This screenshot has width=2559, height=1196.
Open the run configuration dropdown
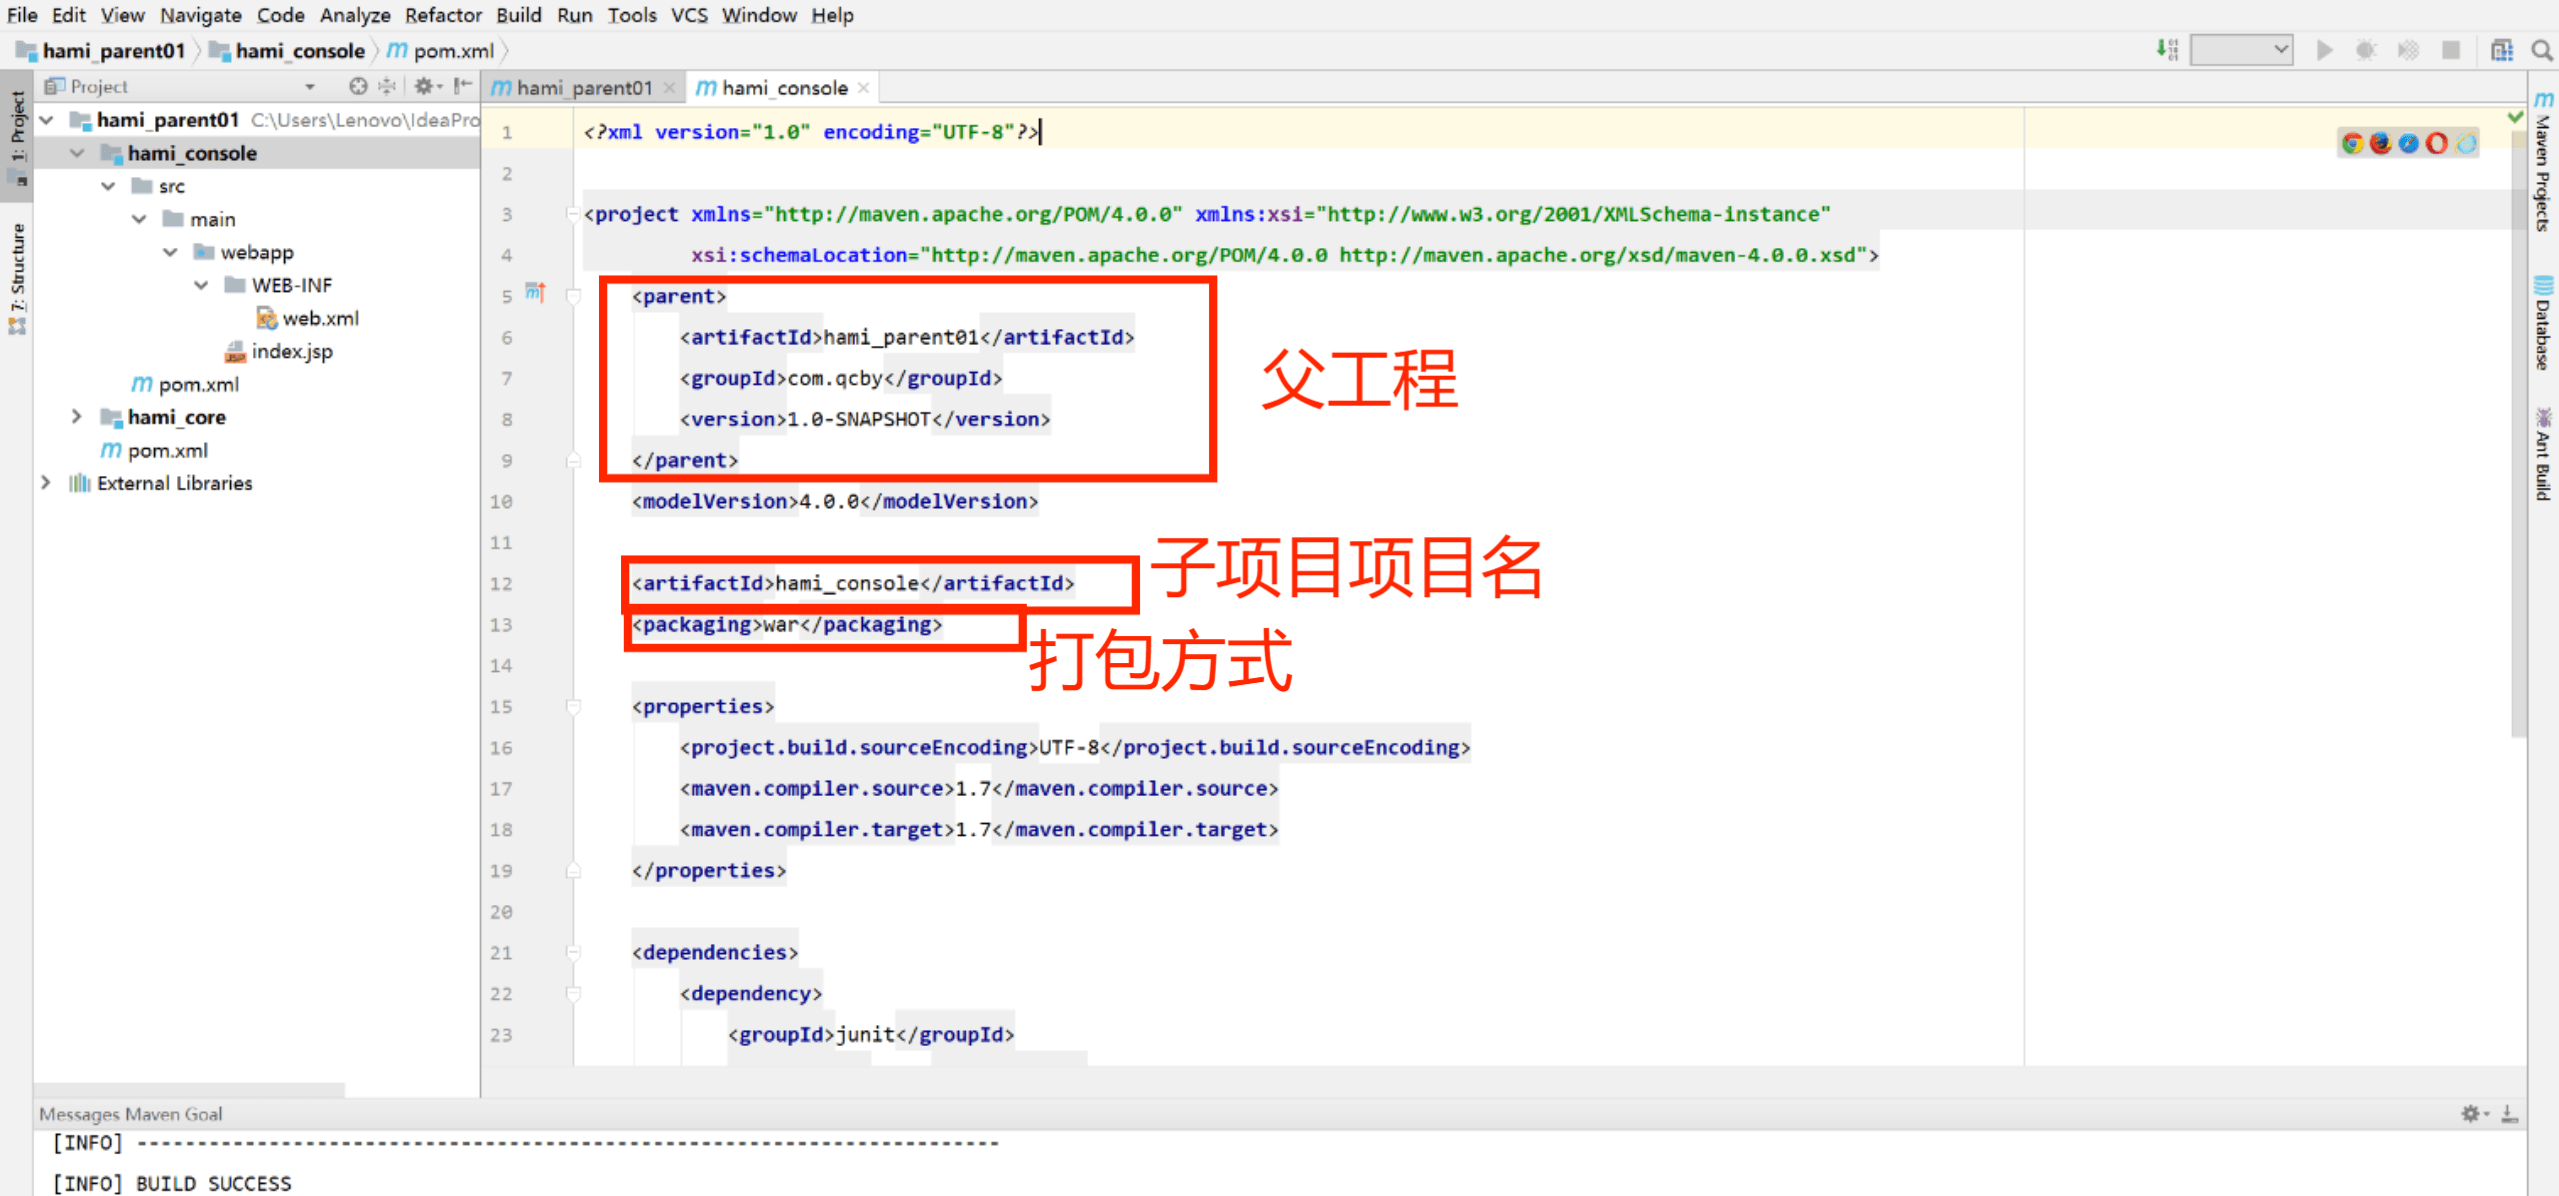pyautogui.click(x=2241, y=50)
